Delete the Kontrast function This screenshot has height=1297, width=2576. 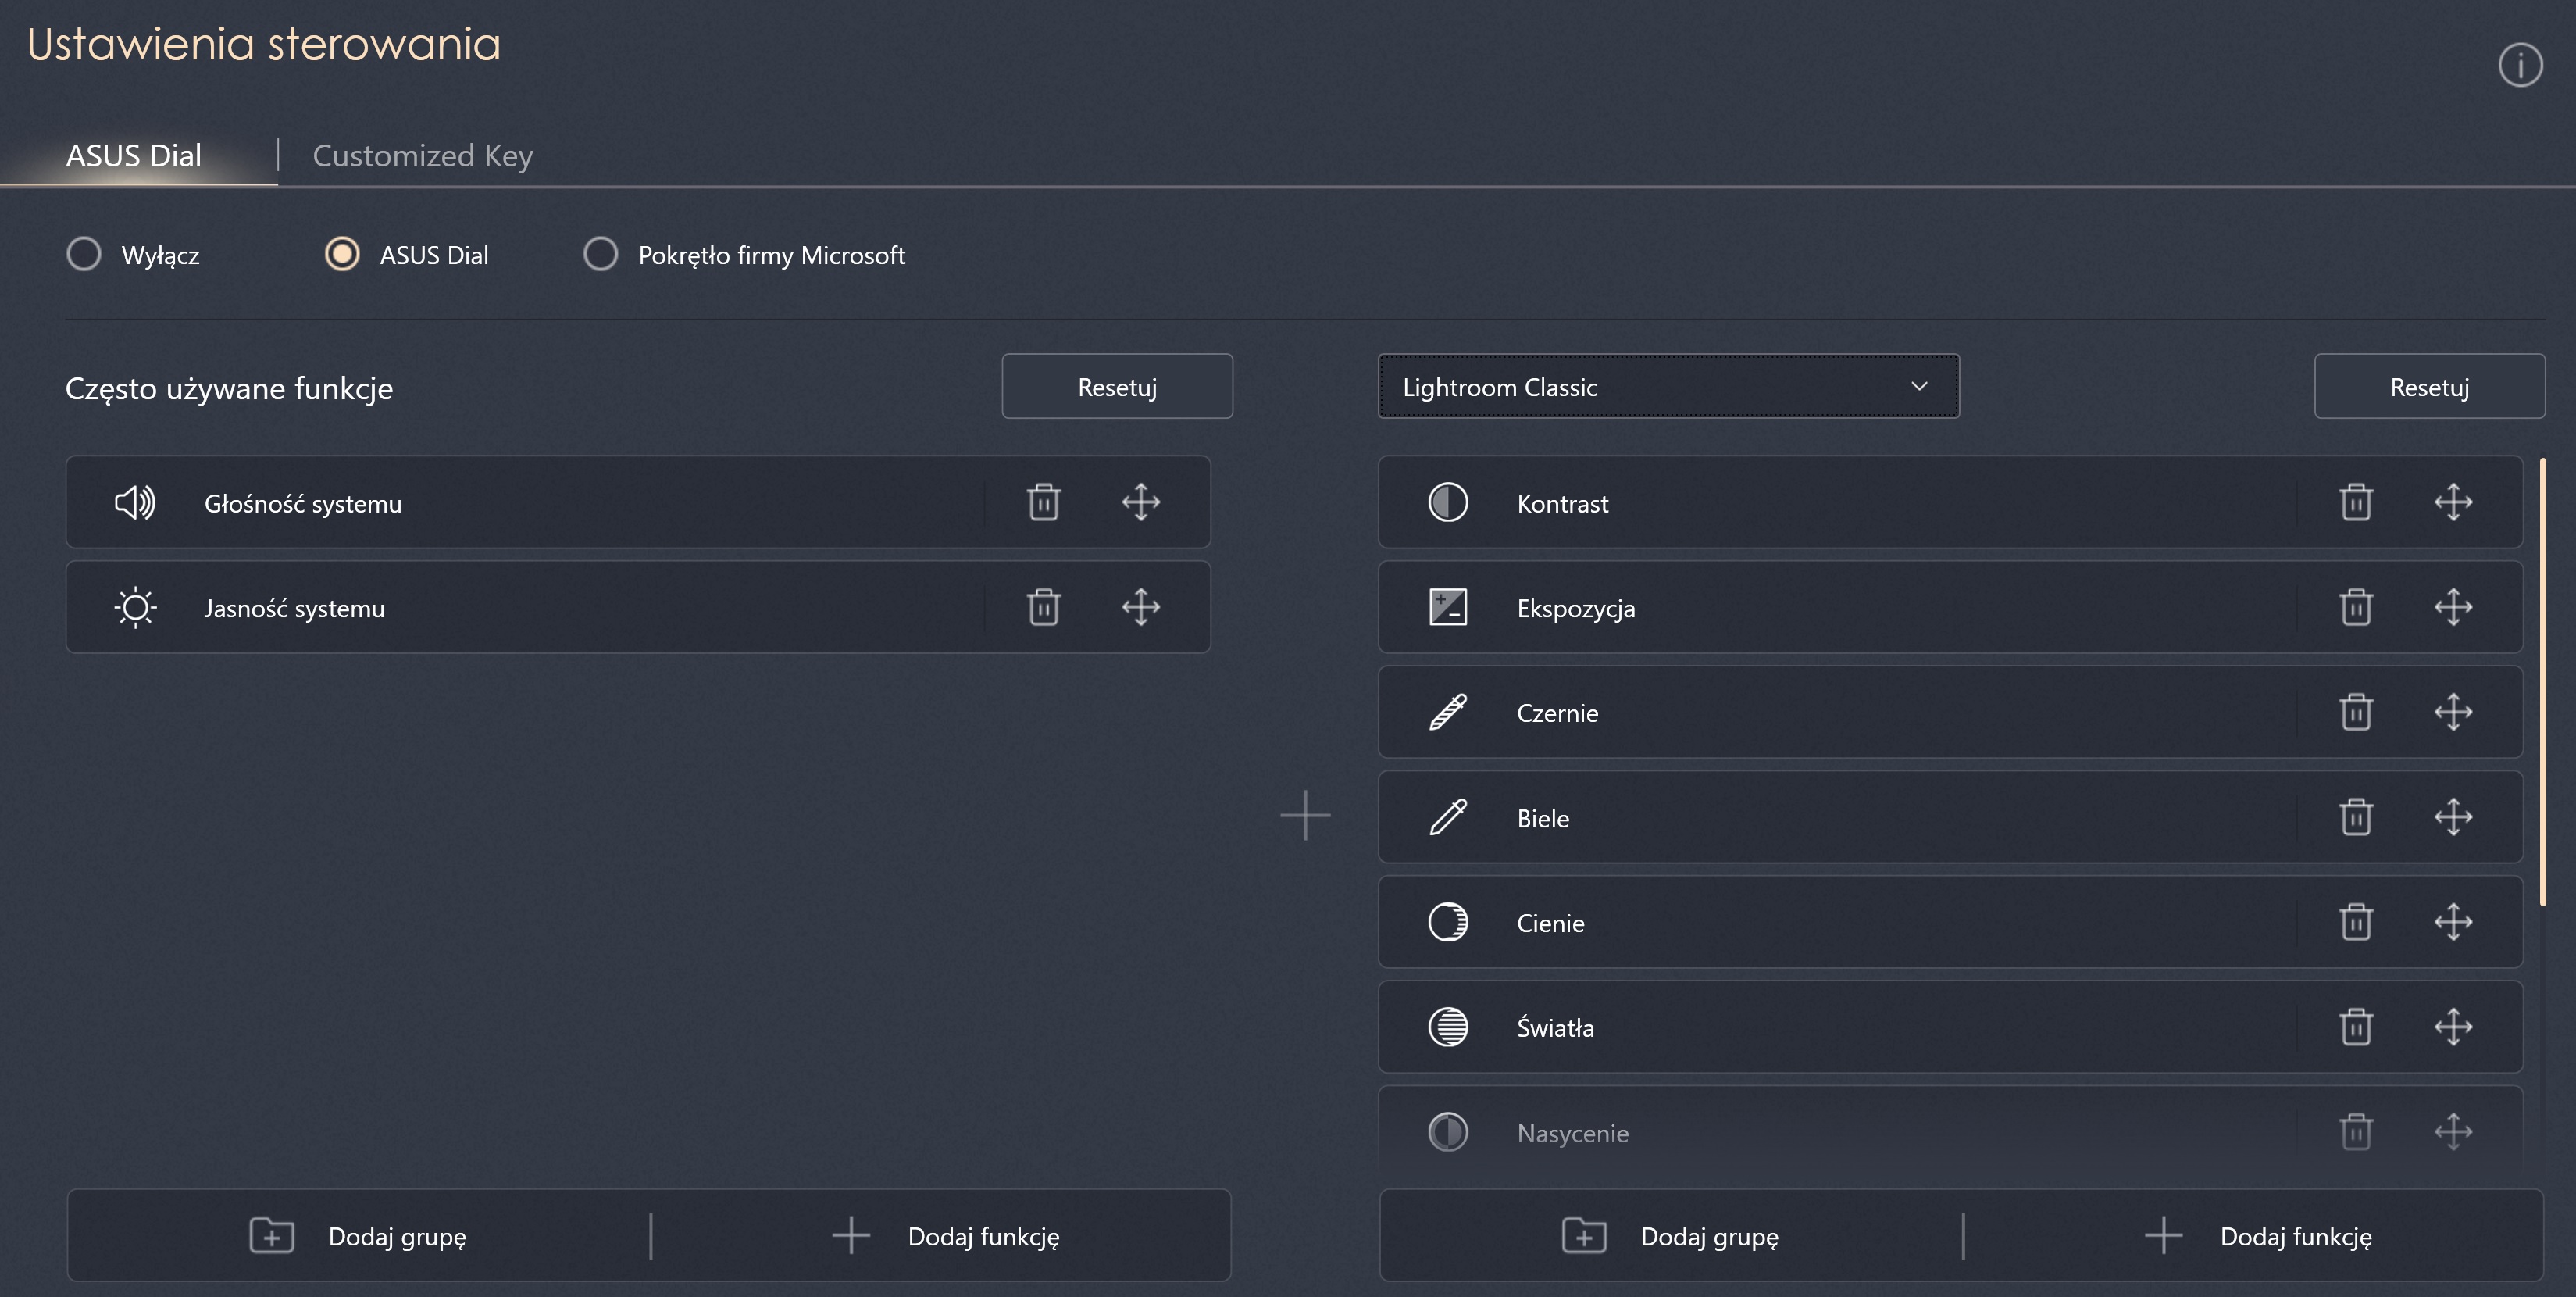pos(2355,502)
